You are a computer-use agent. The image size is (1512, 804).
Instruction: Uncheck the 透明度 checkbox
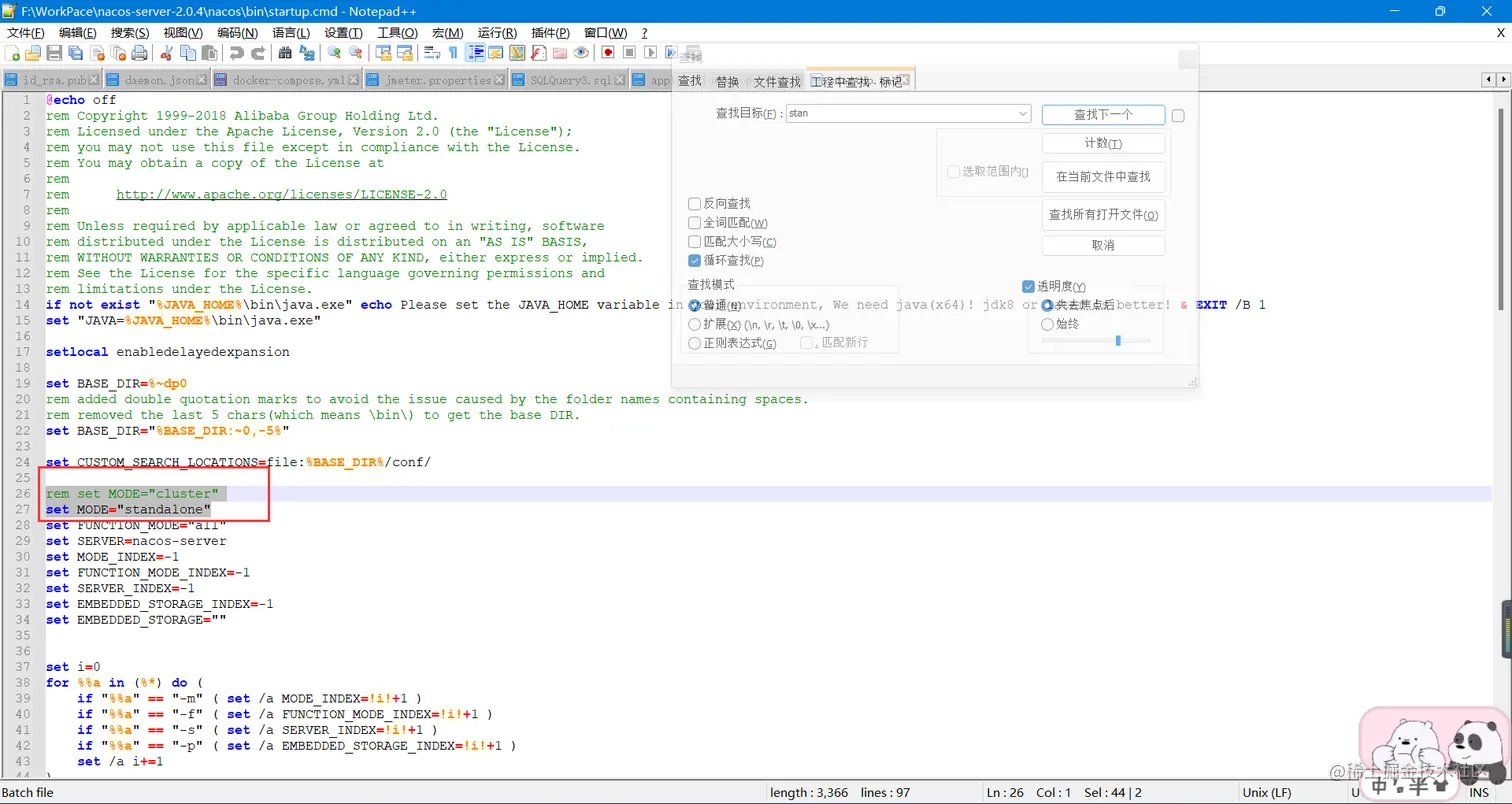(1028, 286)
